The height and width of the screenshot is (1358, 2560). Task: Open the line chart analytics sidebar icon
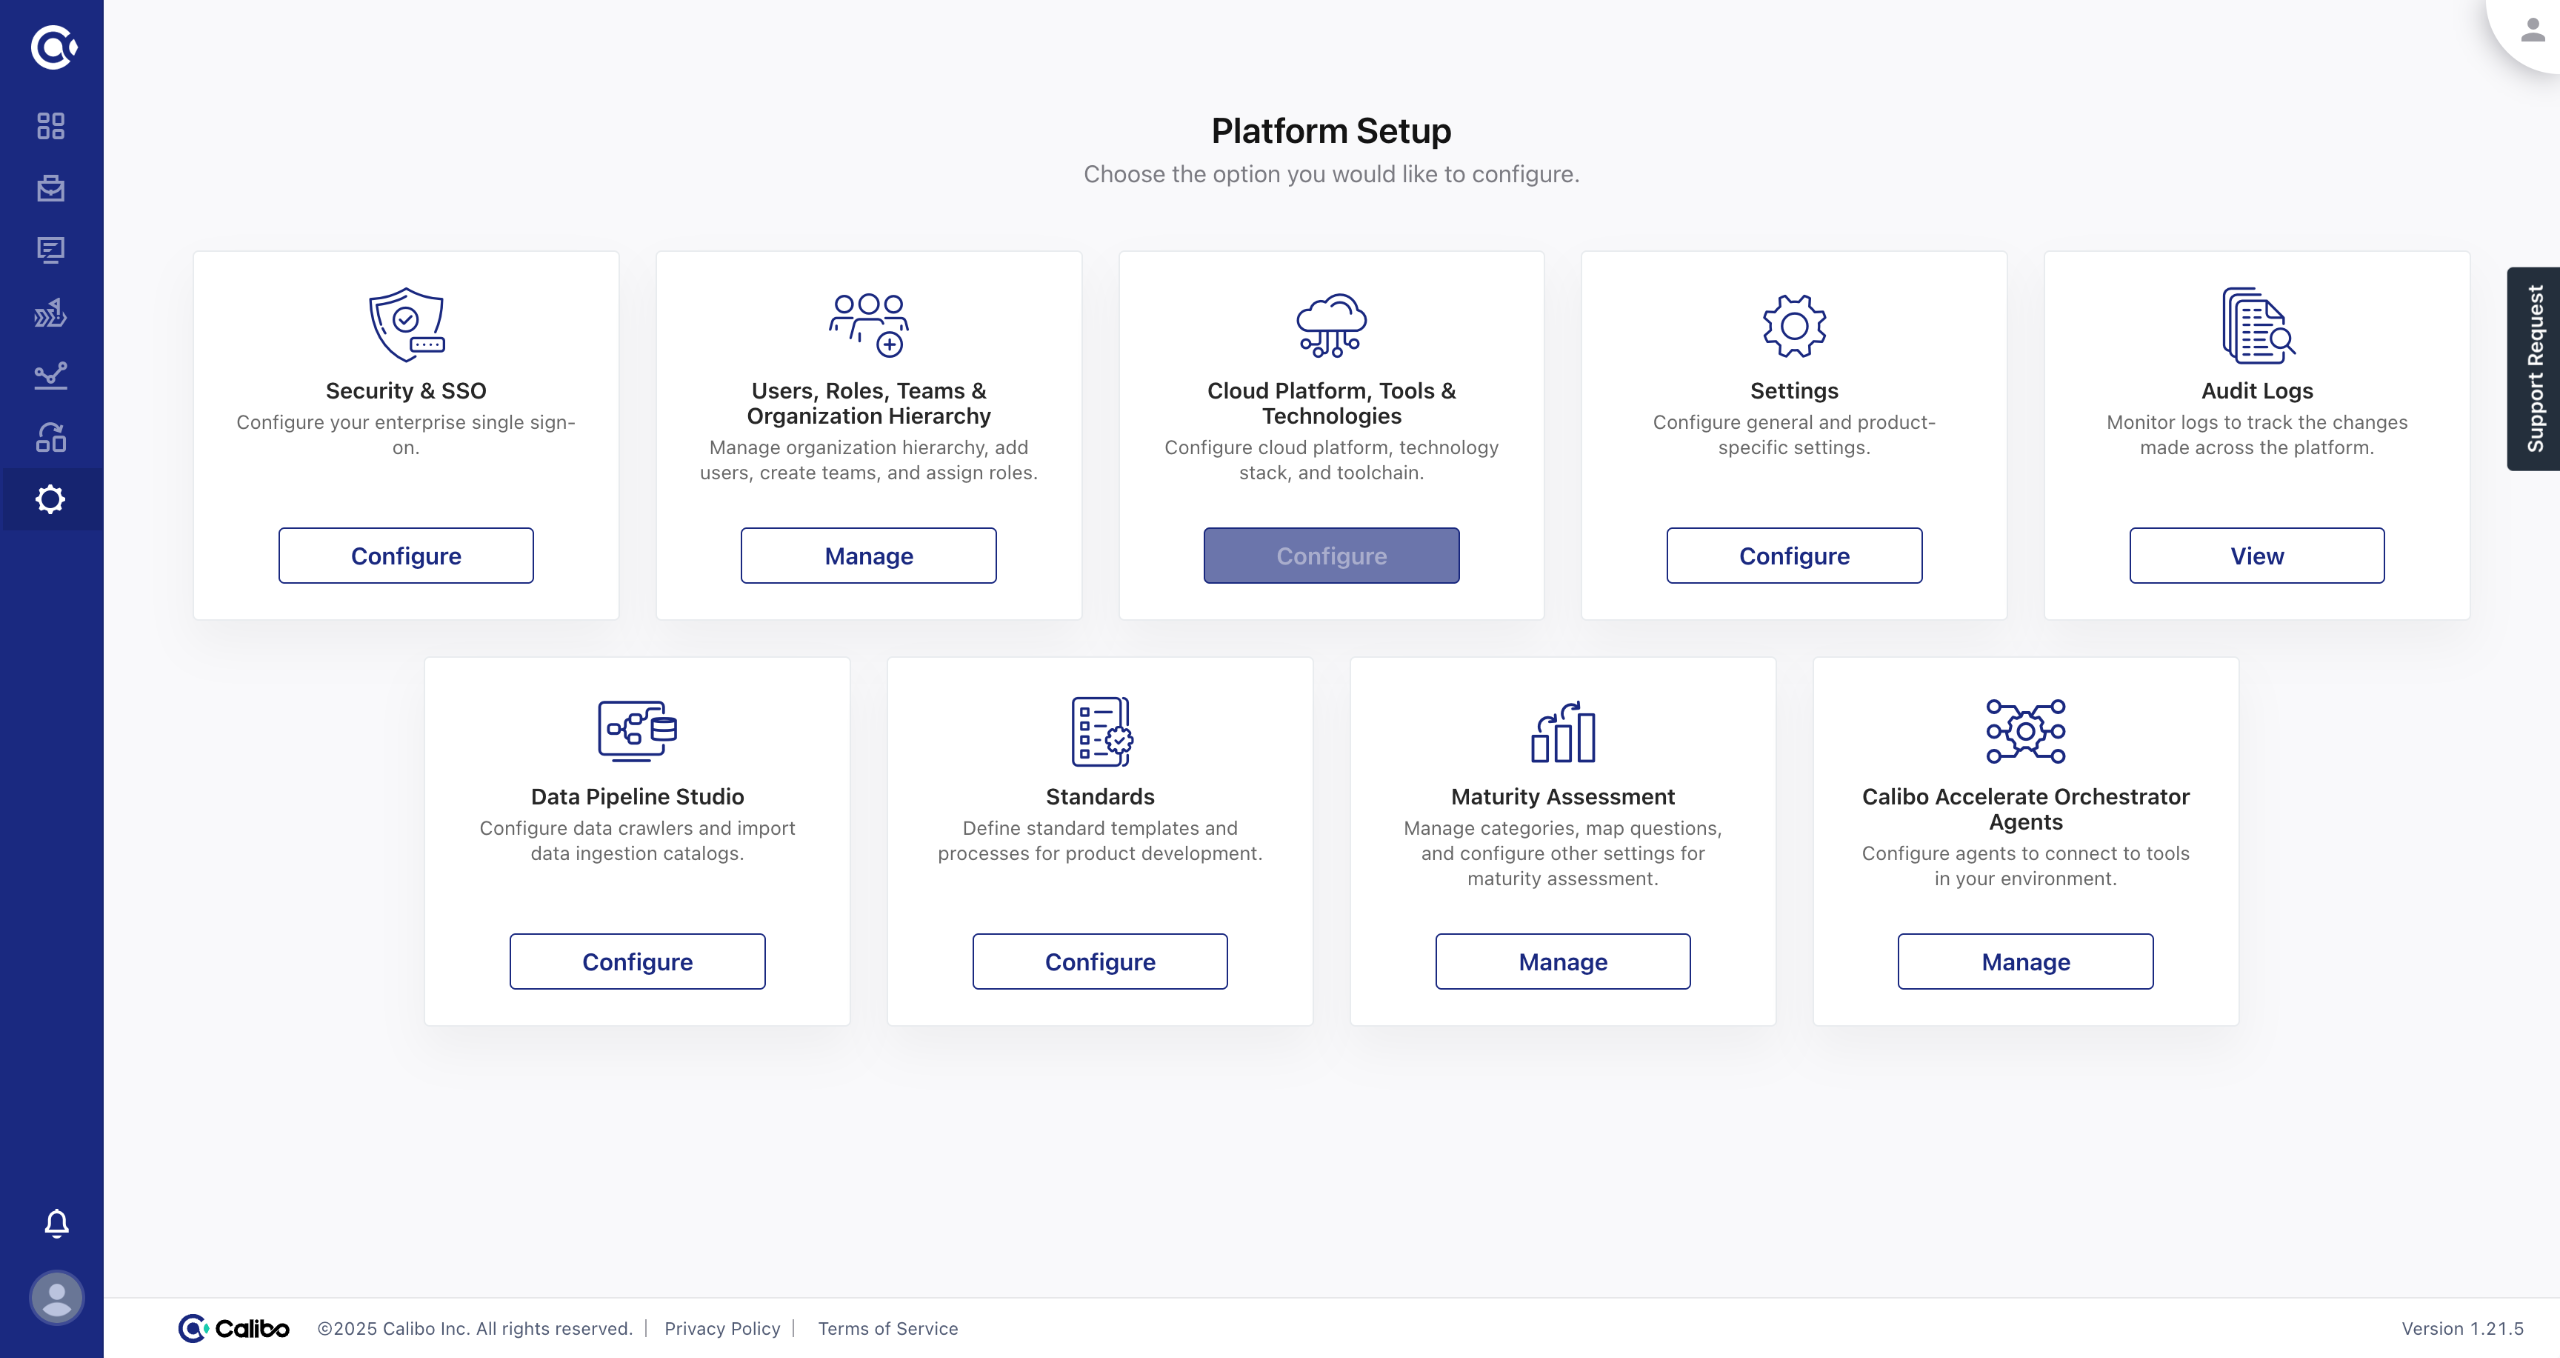[x=51, y=376]
